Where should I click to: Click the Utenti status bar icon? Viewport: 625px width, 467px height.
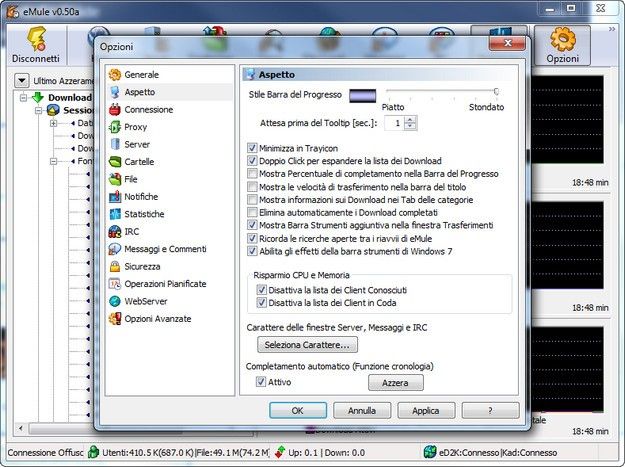pyautogui.click(x=93, y=452)
